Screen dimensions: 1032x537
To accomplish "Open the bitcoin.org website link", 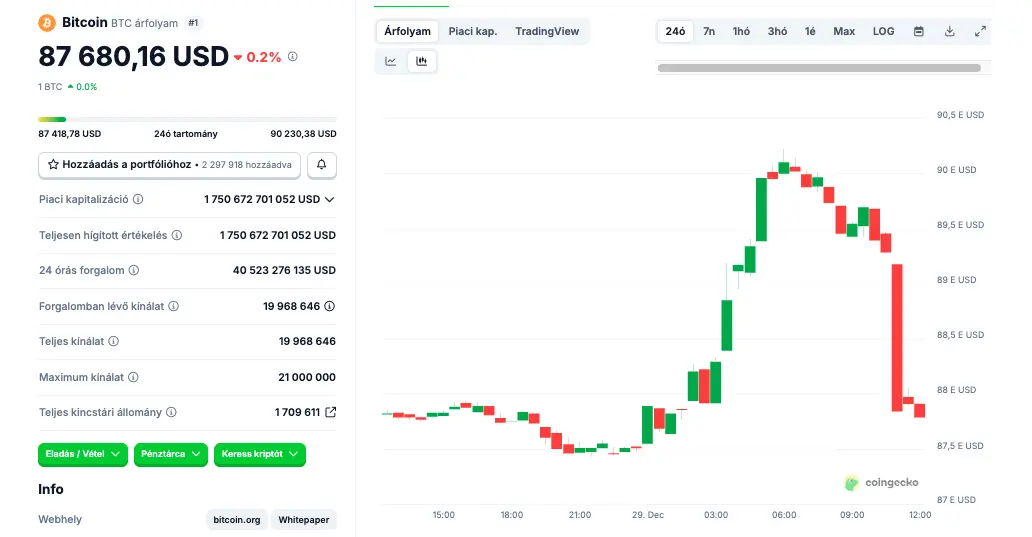I will coord(237,520).
